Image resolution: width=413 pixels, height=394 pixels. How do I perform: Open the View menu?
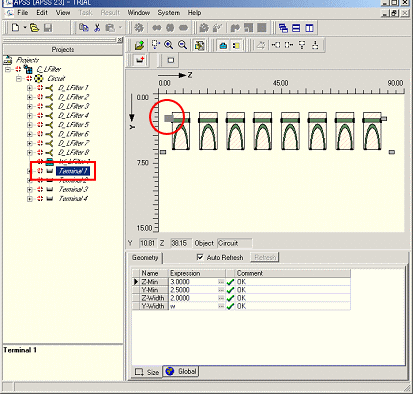tap(63, 13)
